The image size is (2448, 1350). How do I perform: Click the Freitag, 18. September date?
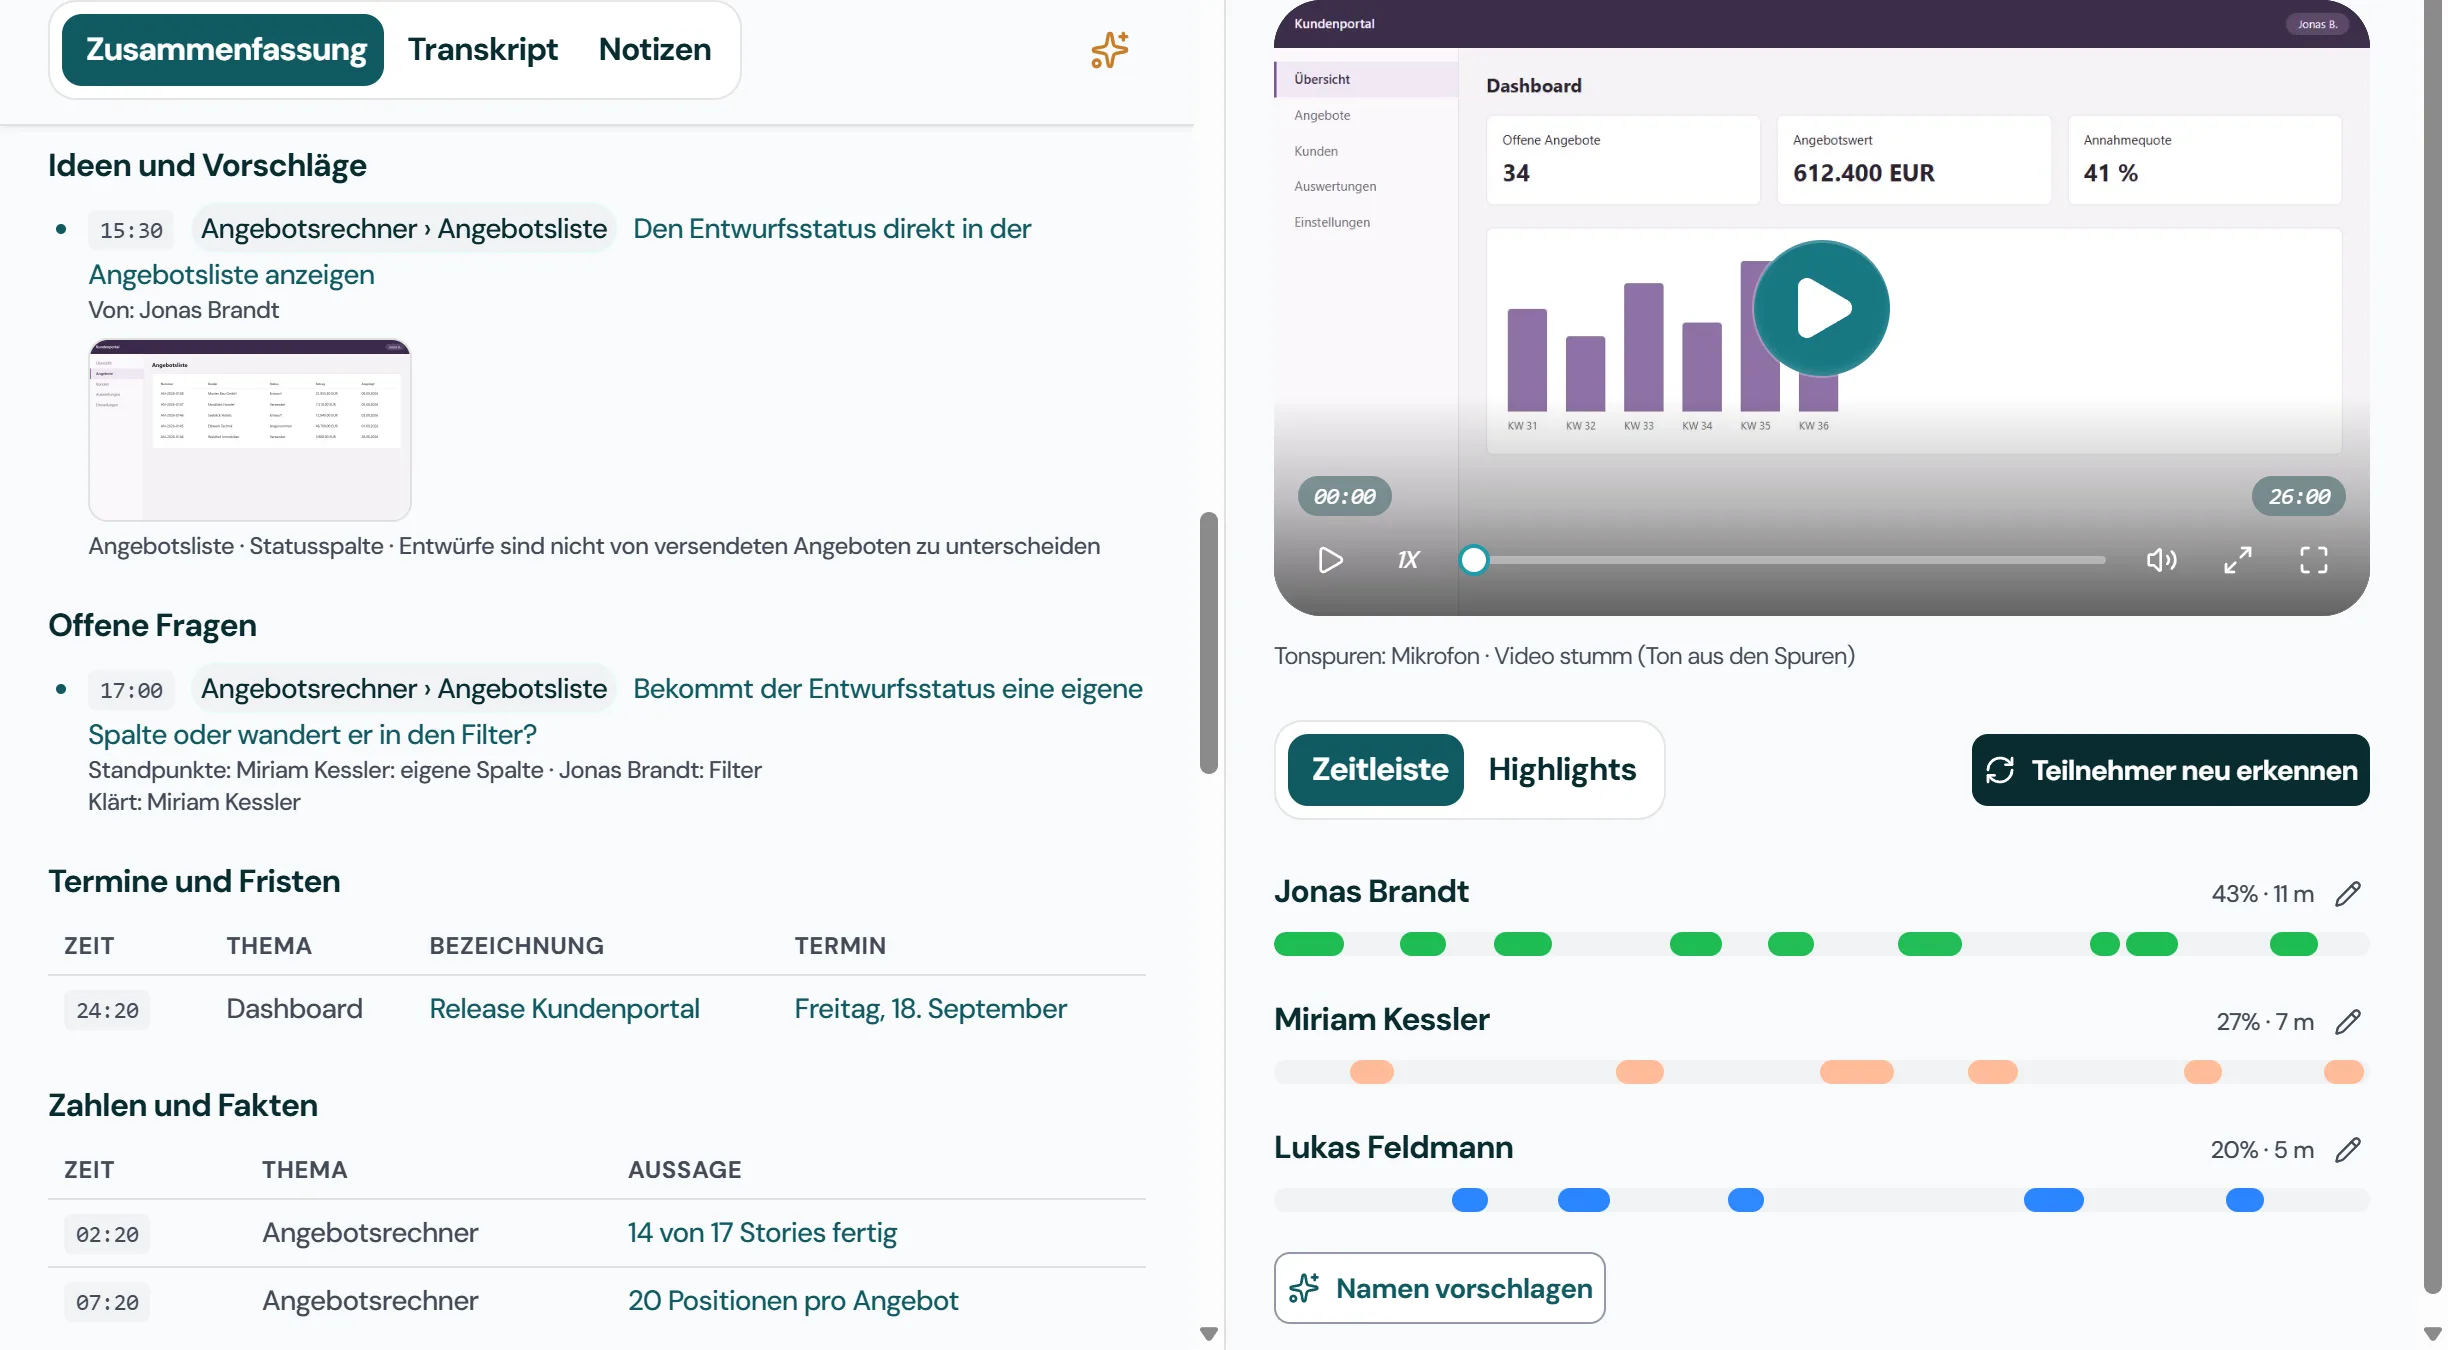(x=930, y=1009)
